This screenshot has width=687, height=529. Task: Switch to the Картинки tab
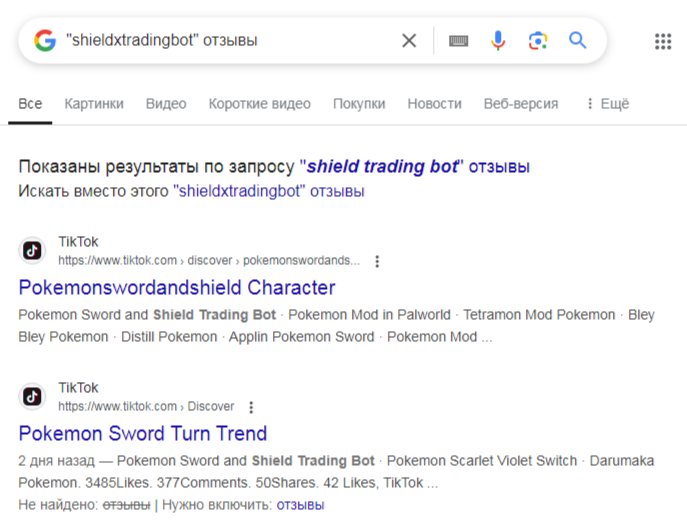point(94,104)
